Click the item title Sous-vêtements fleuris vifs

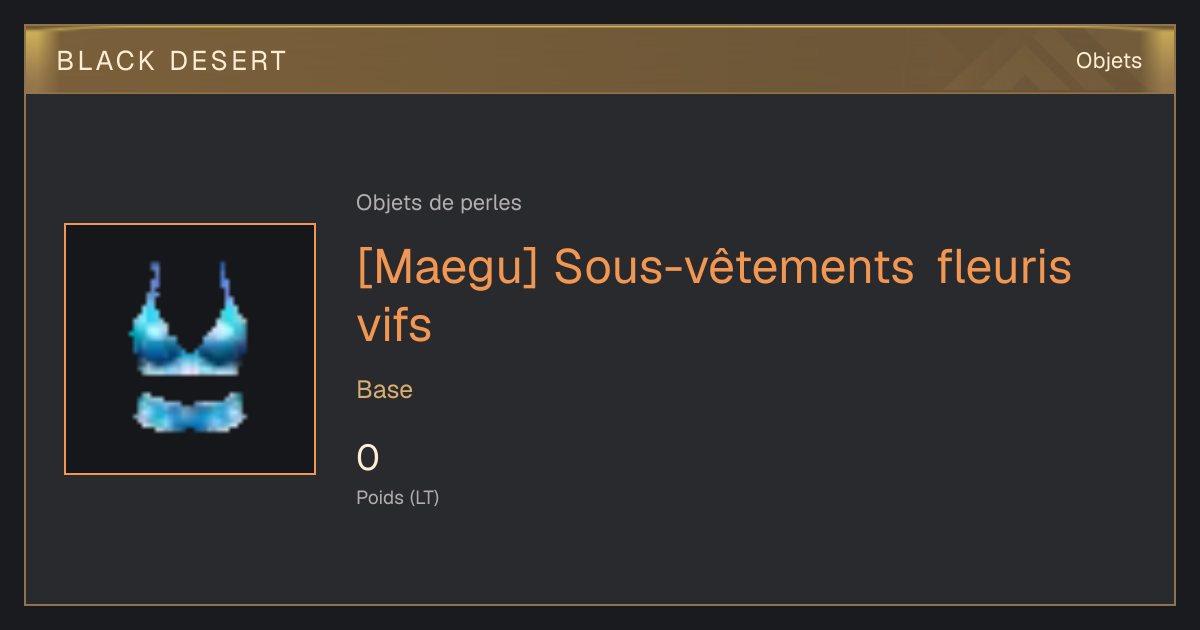(x=714, y=296)
